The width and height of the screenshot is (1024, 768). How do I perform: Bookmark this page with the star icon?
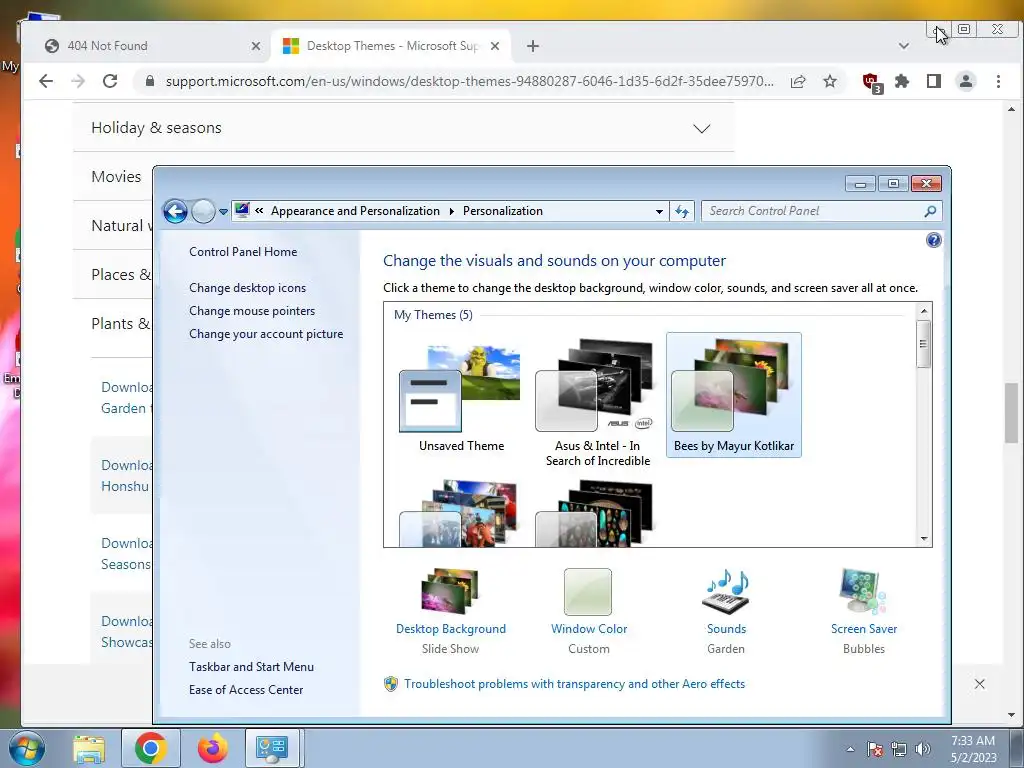click(829, 81)
